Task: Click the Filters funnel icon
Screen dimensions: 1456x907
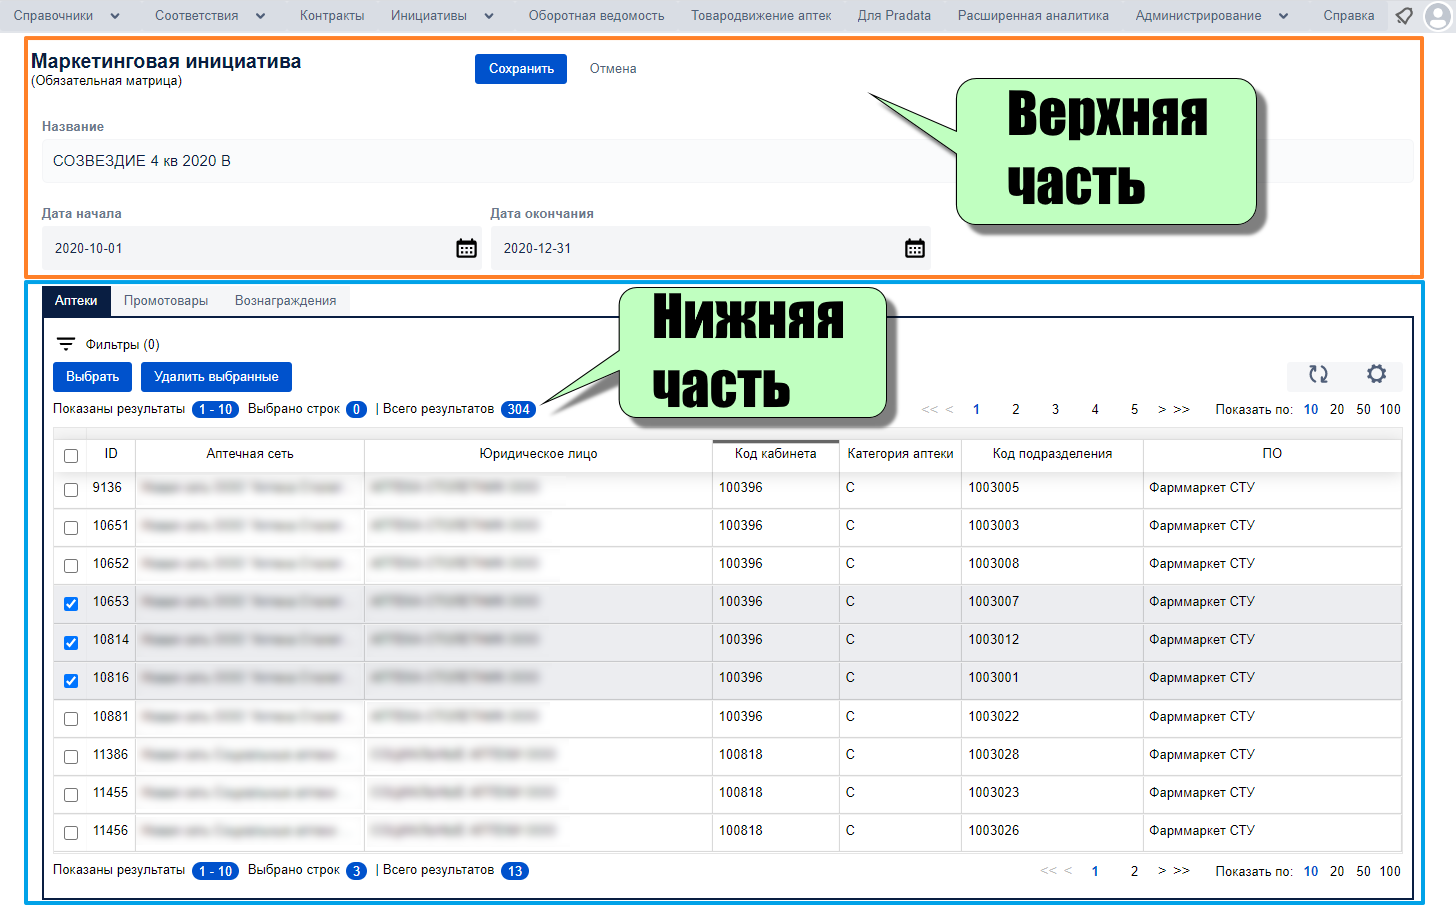Action: [66, 344]
